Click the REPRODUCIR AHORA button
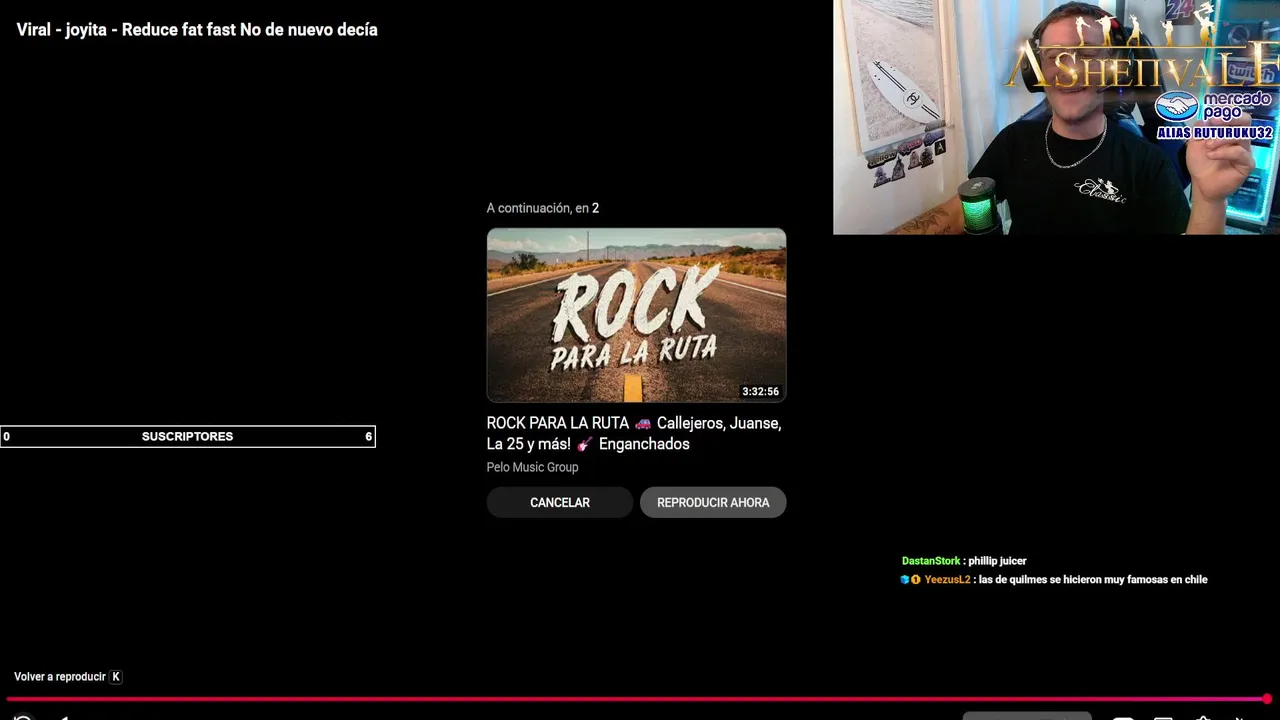The height and width of the screenshot is (720, 1280). coord(713,502)
